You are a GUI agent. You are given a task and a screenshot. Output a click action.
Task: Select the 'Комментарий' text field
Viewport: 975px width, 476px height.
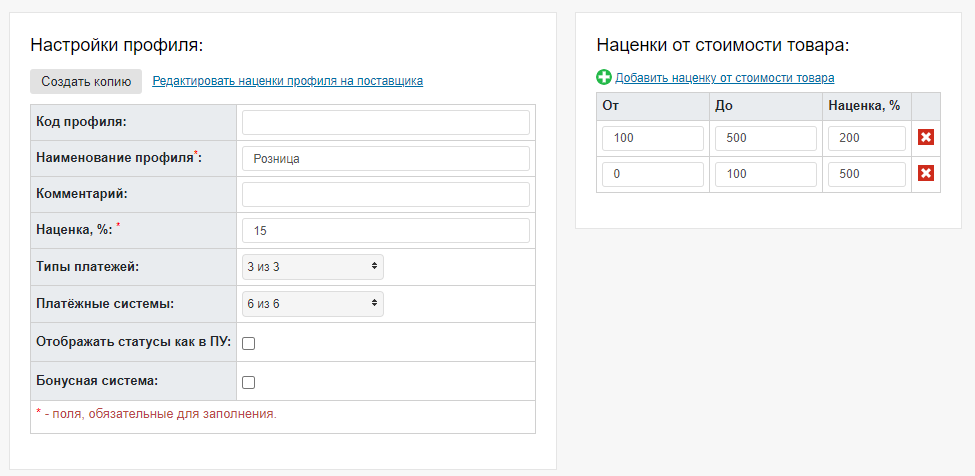pos(385,194)
